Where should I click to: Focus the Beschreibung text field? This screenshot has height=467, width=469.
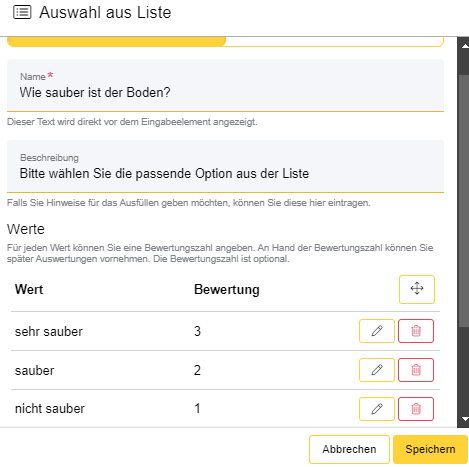tap(225, 167)
